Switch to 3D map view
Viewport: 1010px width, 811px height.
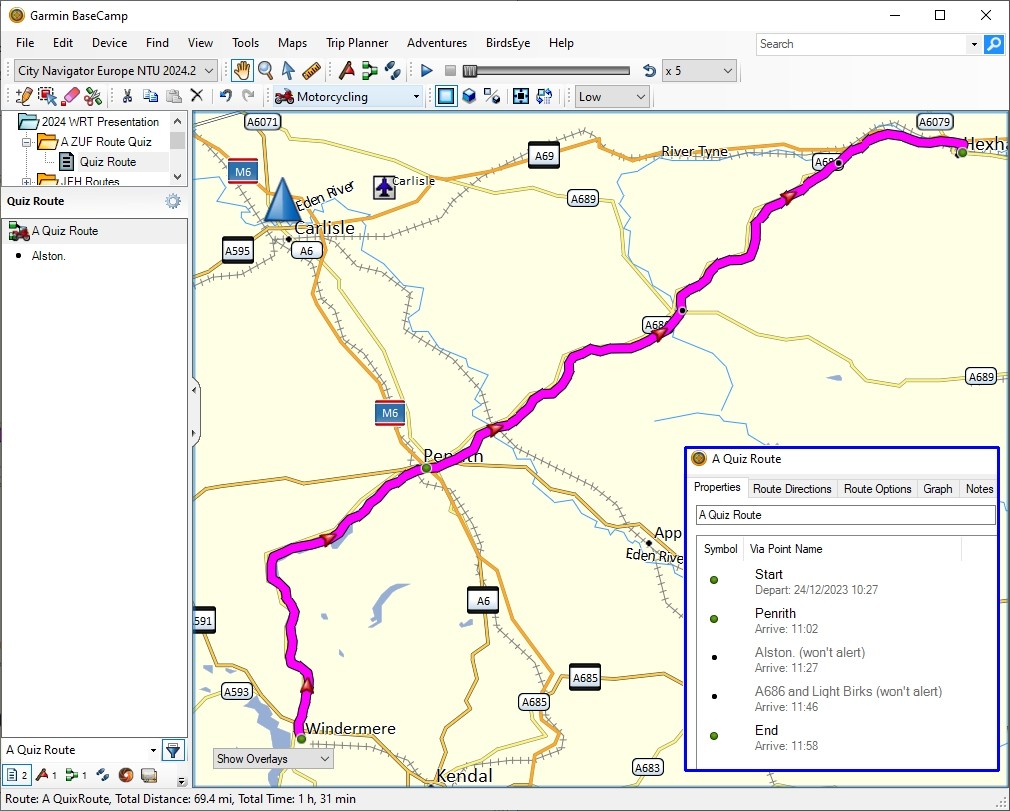[x=470, y=97]
